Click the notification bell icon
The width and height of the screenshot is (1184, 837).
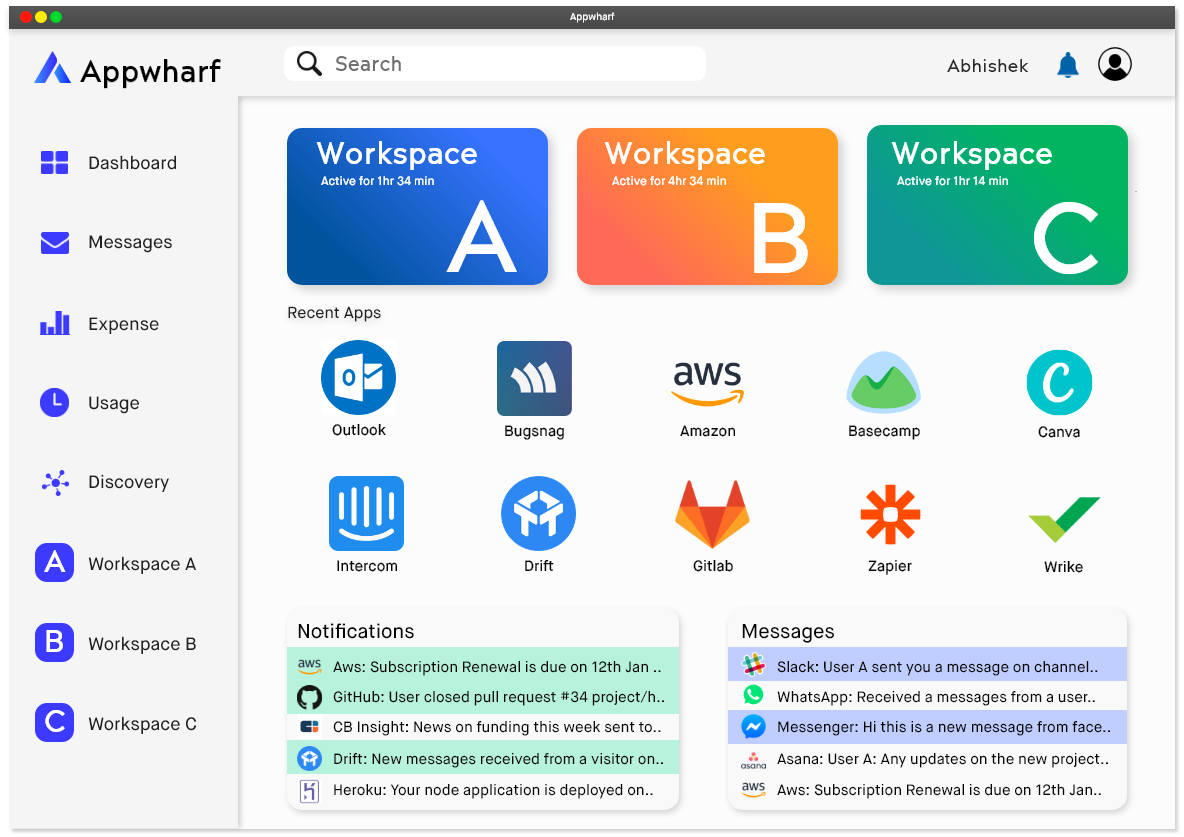1068,66
